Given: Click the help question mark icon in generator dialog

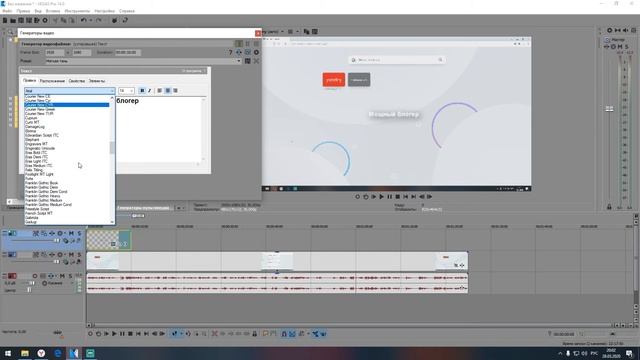Looking at the screenshot, I should pyautogui.click(x=231, y=52).
